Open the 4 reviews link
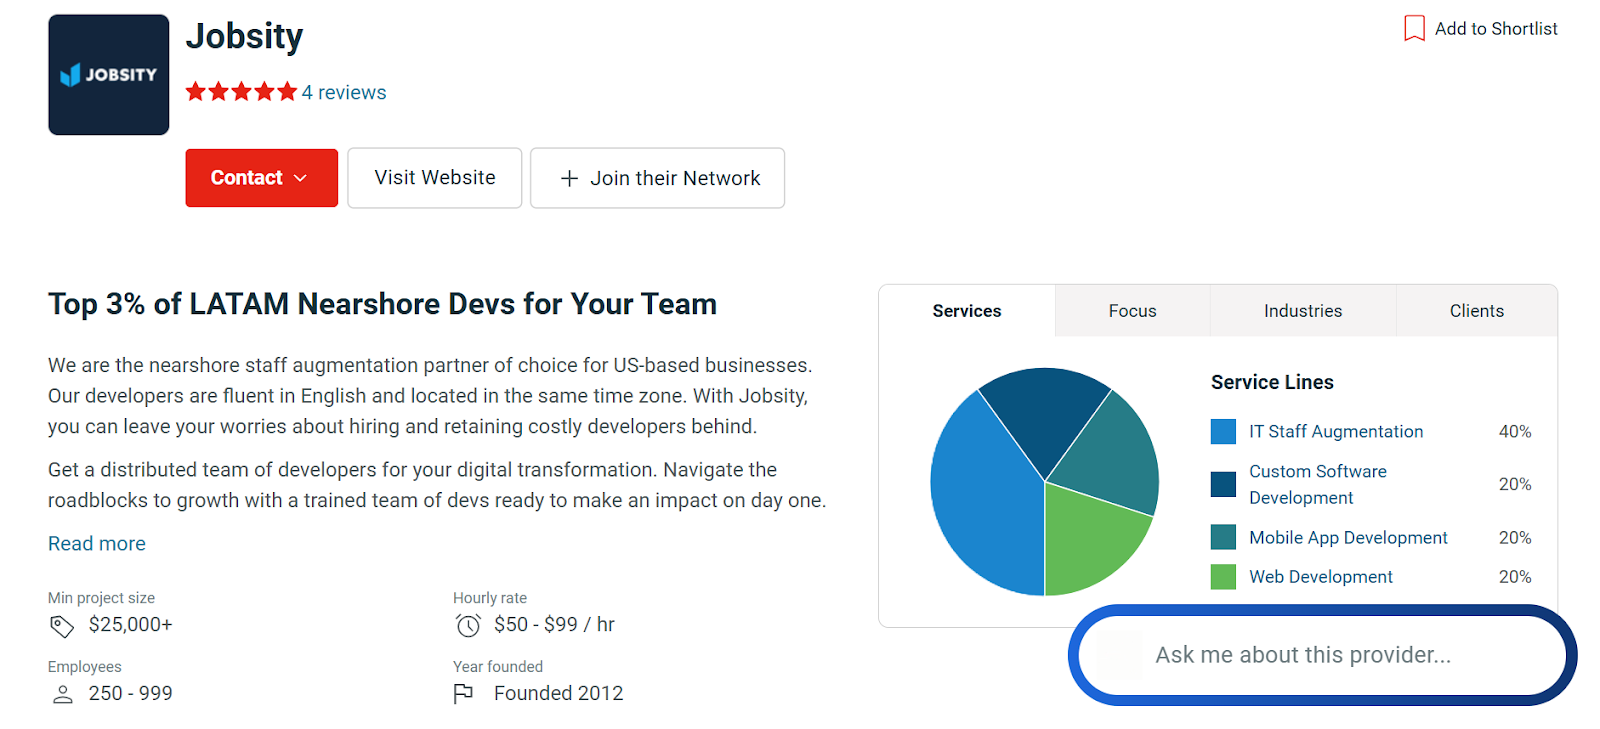The width and height of the screenshot is (1600, 729). [x=344, y=92]
